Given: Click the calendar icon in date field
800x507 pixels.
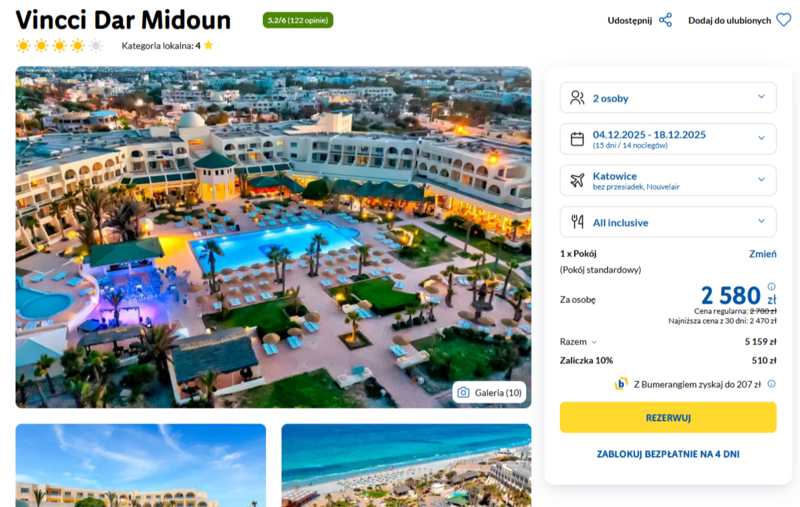Looking at the screenshot, I should point(577,139).
